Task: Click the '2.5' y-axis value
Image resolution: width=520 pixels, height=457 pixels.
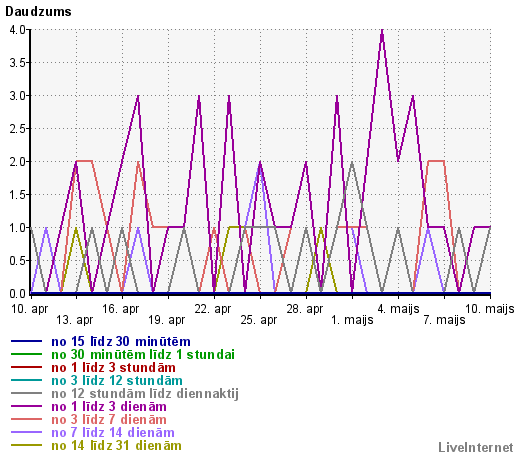Action: [x=18, y=129]
